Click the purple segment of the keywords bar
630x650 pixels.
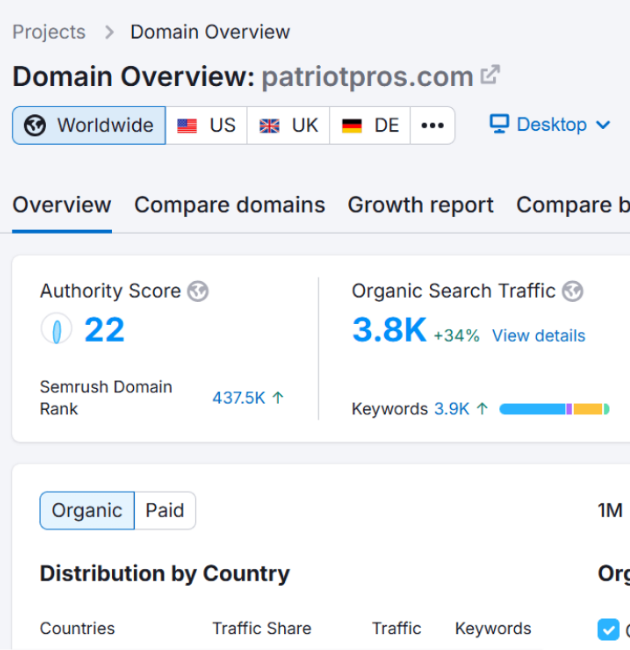pos(569,409)
